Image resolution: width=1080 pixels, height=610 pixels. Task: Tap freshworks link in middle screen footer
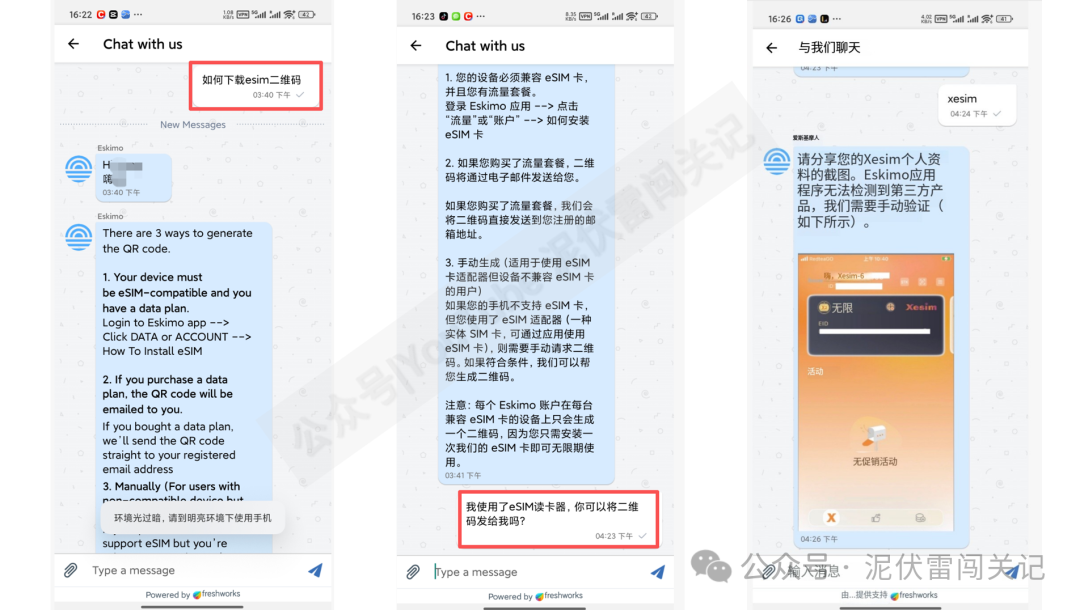[x=559, y=596]
